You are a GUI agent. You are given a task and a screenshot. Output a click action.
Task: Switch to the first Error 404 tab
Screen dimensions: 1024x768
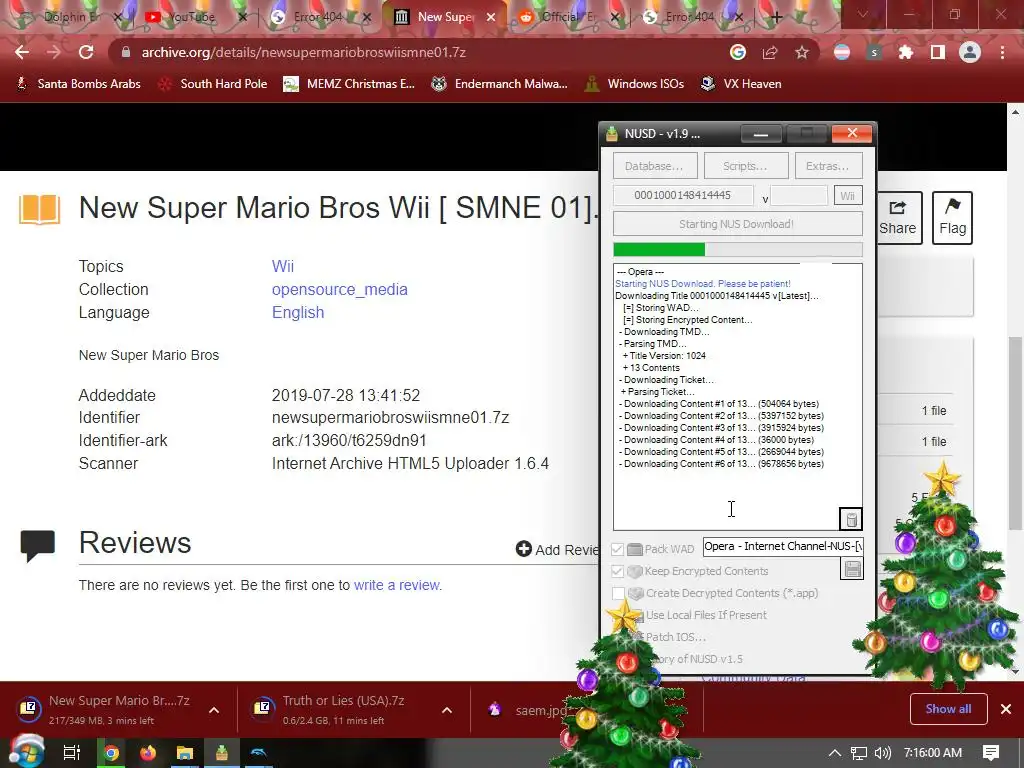(x=317, y=17)
